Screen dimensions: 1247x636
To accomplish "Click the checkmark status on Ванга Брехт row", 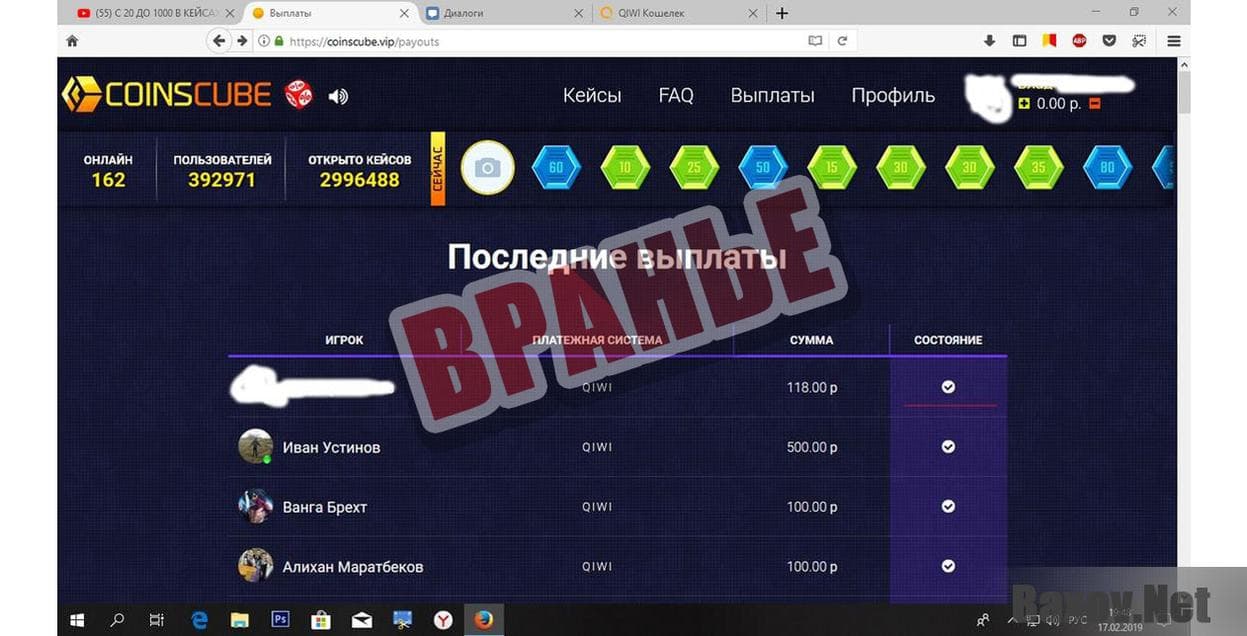I will (947, 506).
